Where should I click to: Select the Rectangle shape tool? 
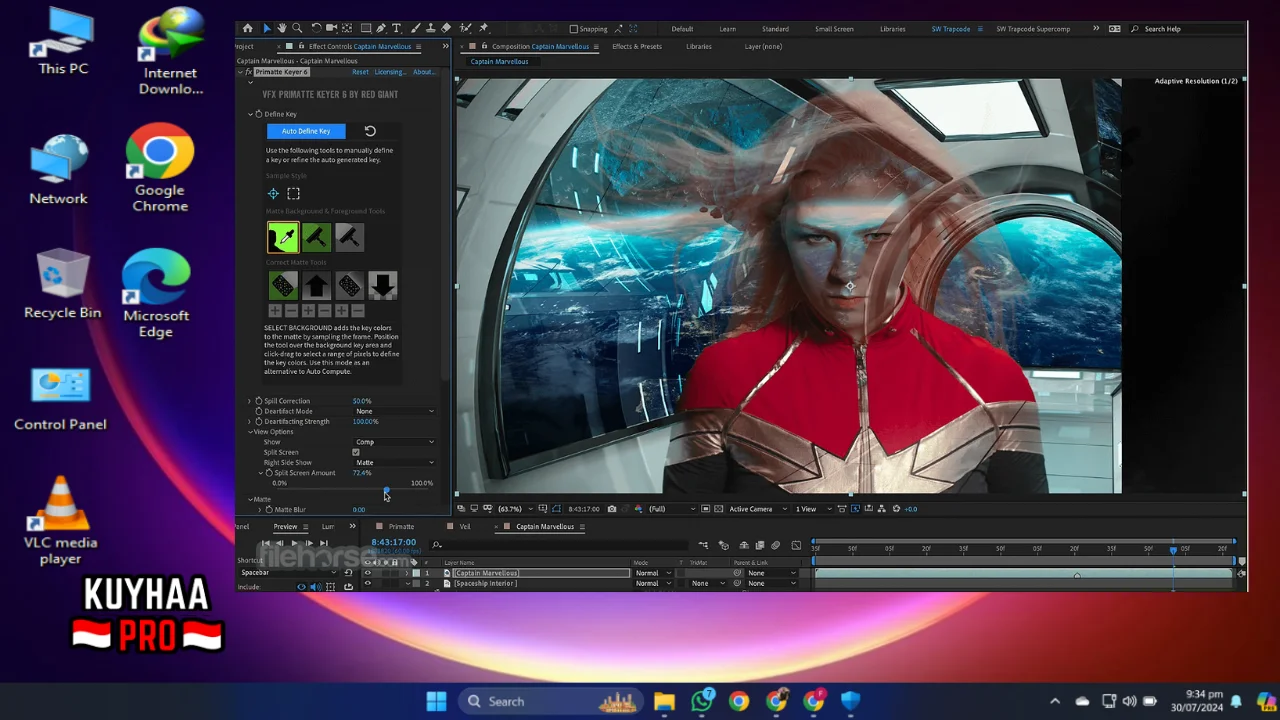tap(366, 28)
